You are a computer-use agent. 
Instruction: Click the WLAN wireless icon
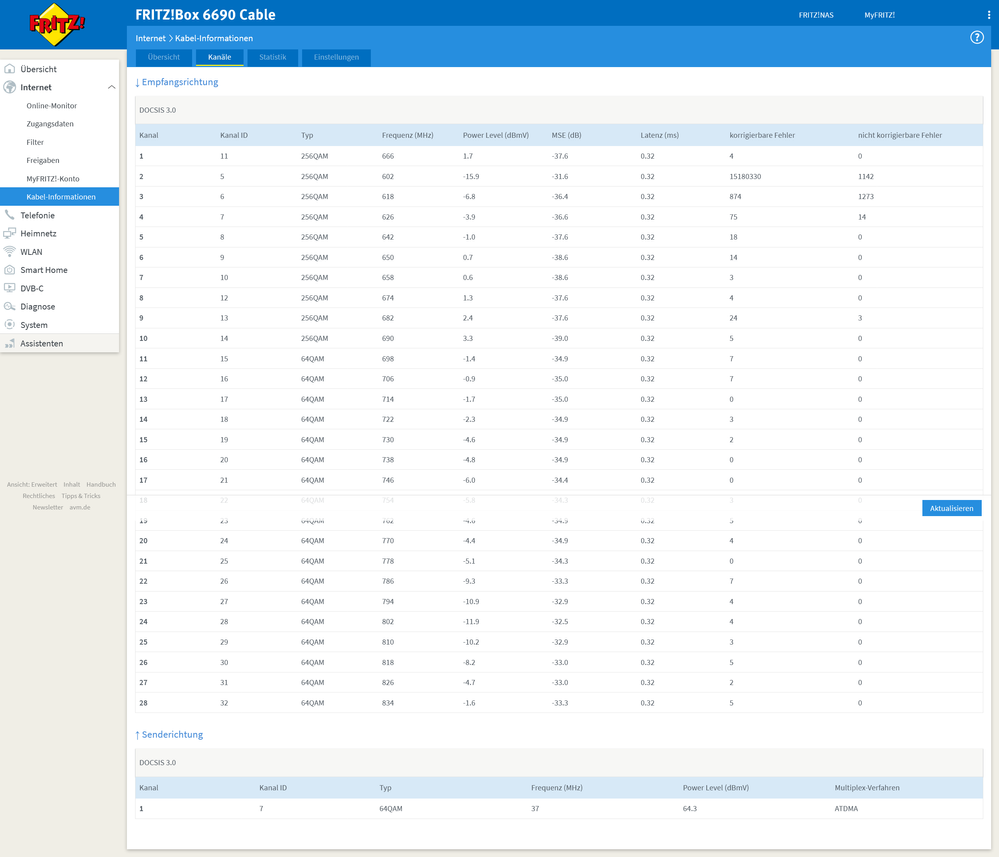(10, 252)
